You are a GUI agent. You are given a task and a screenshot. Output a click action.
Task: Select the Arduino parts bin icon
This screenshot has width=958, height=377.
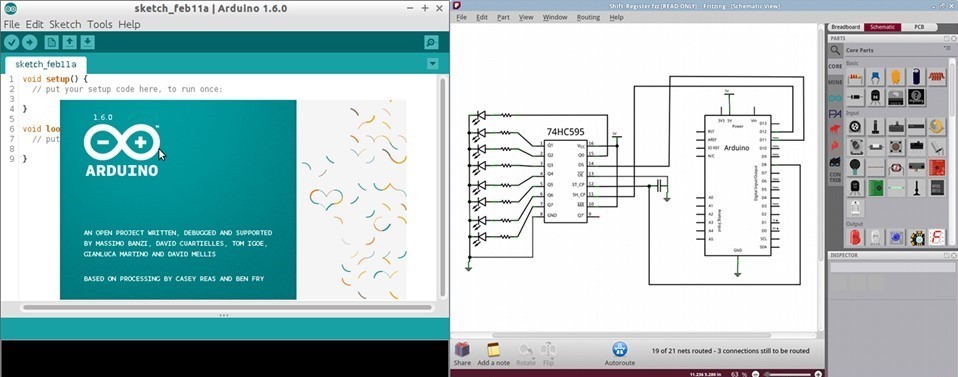(835, 98)
